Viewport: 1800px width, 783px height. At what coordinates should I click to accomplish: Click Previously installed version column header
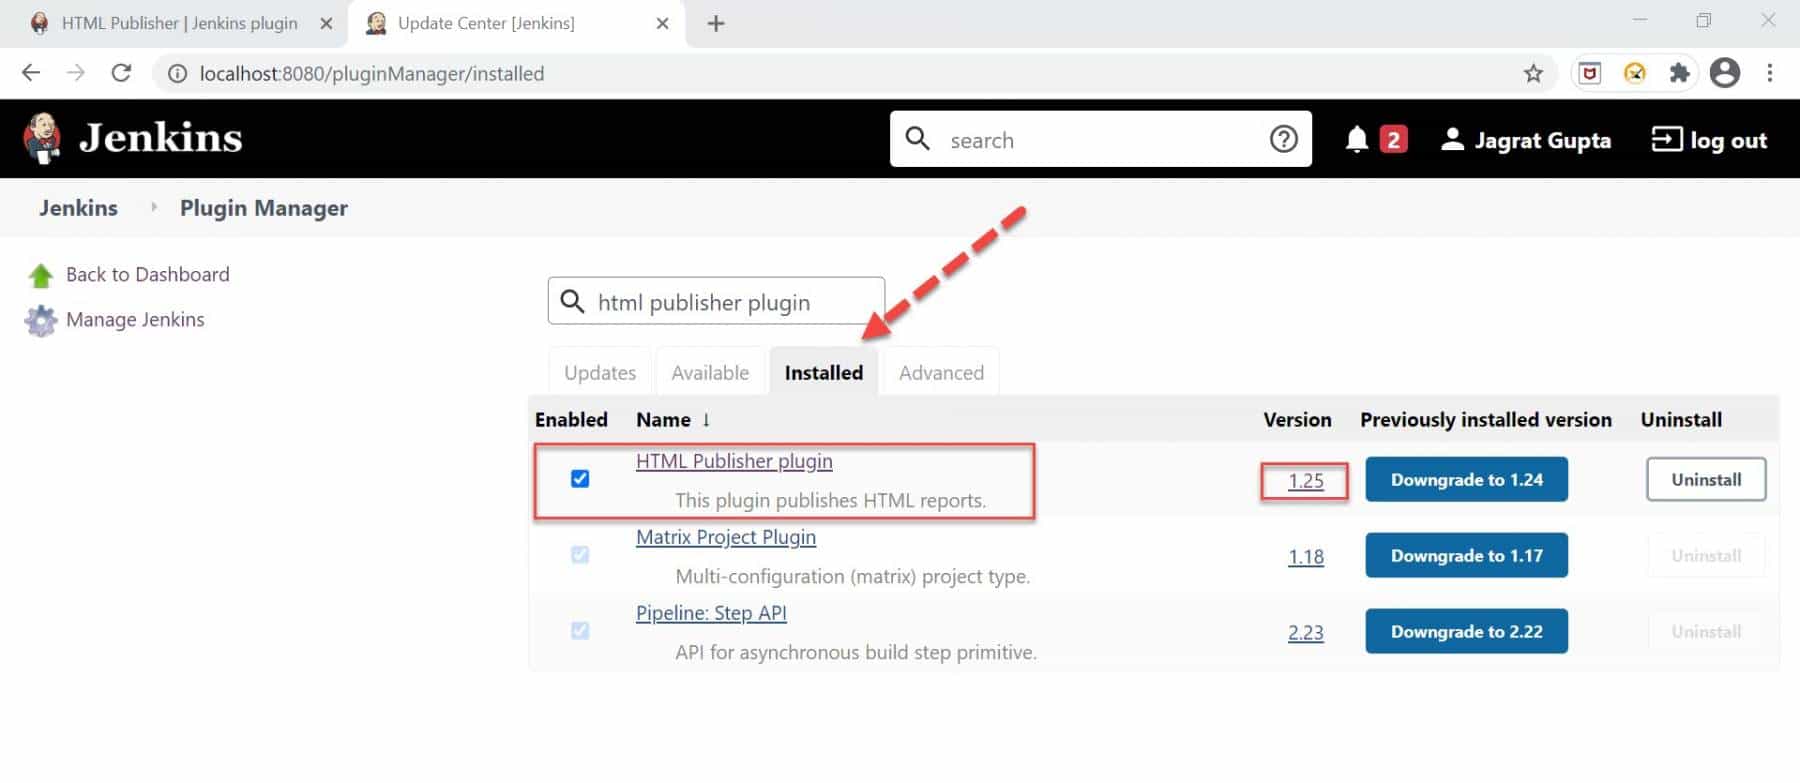1486,420
